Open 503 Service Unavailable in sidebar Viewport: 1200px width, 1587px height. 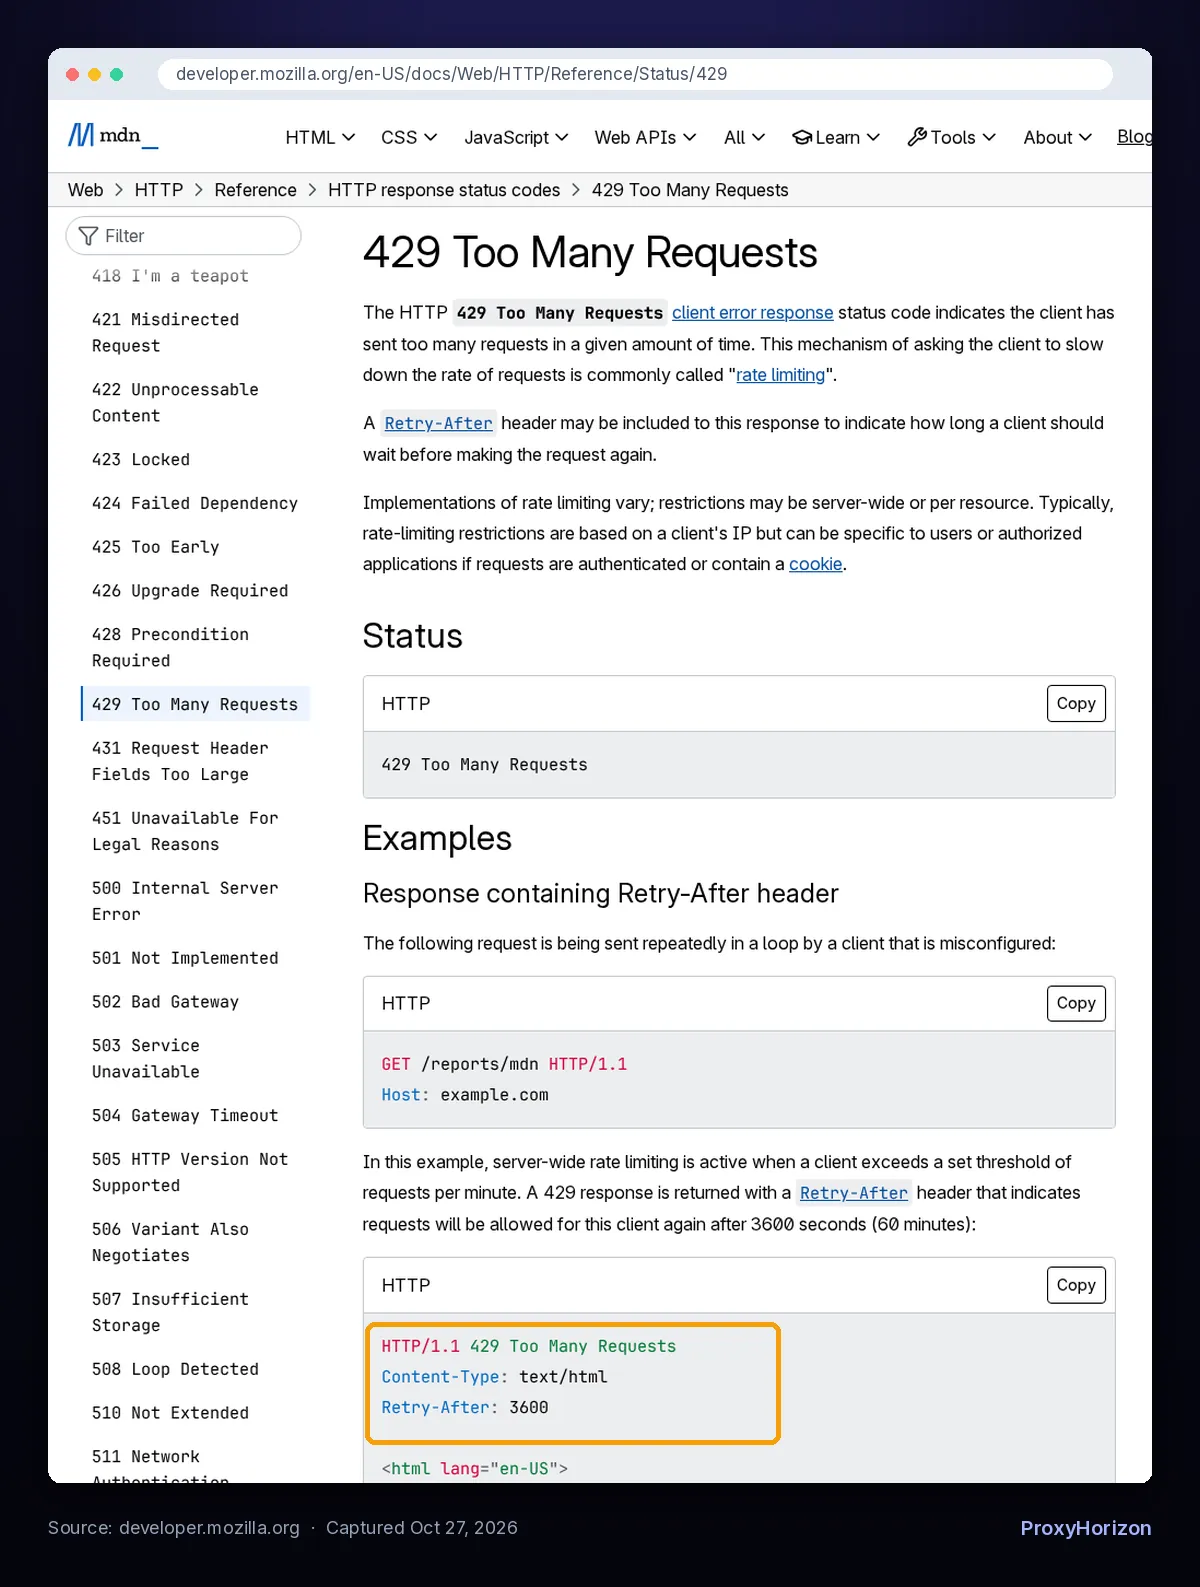(146, 1058)
